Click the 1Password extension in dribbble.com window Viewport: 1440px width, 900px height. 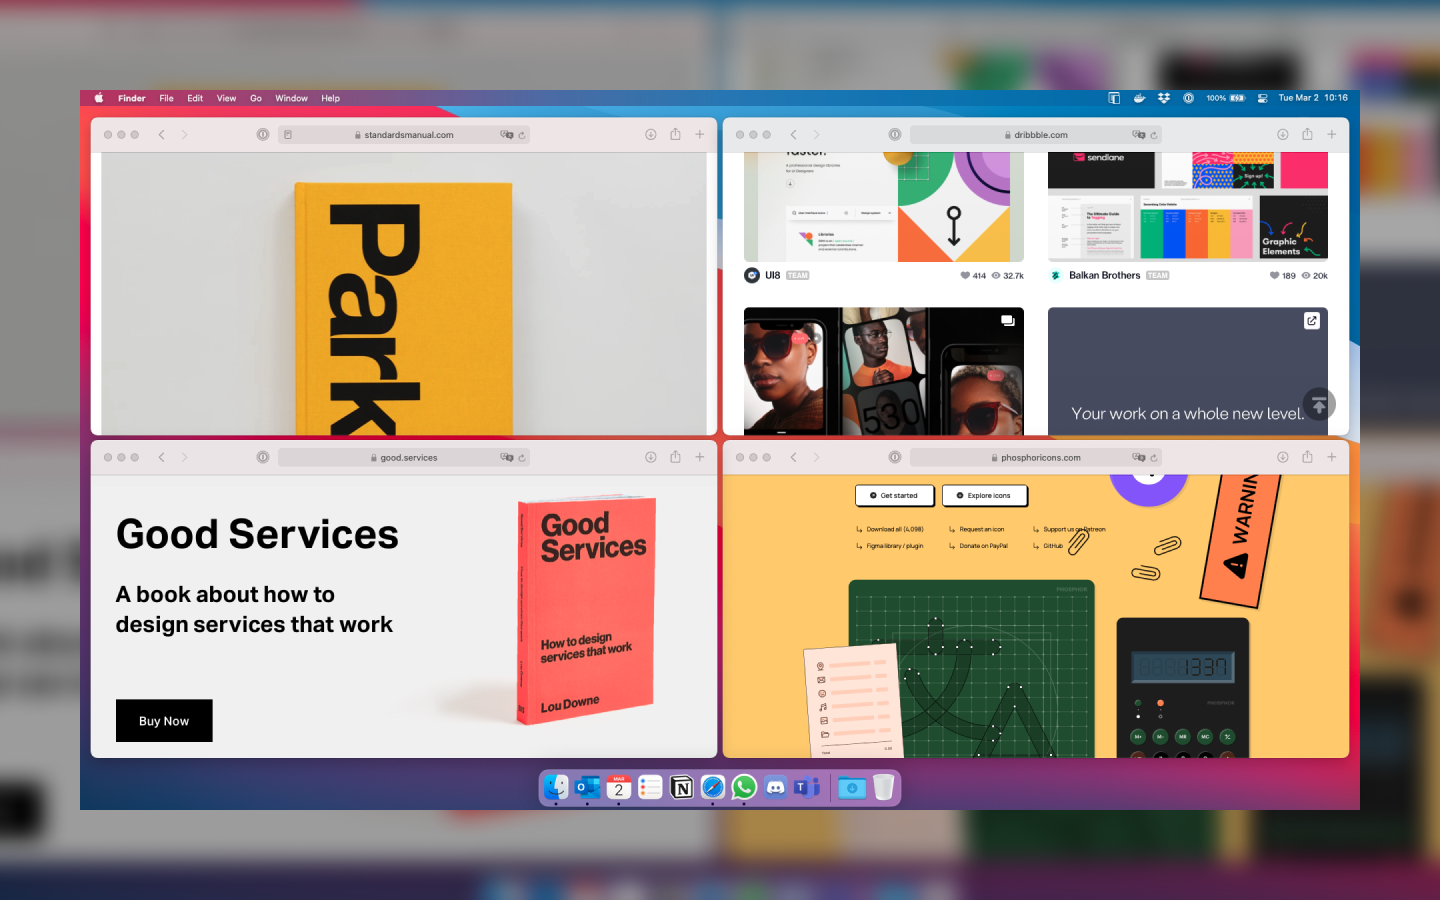click(x=895, y=134)
